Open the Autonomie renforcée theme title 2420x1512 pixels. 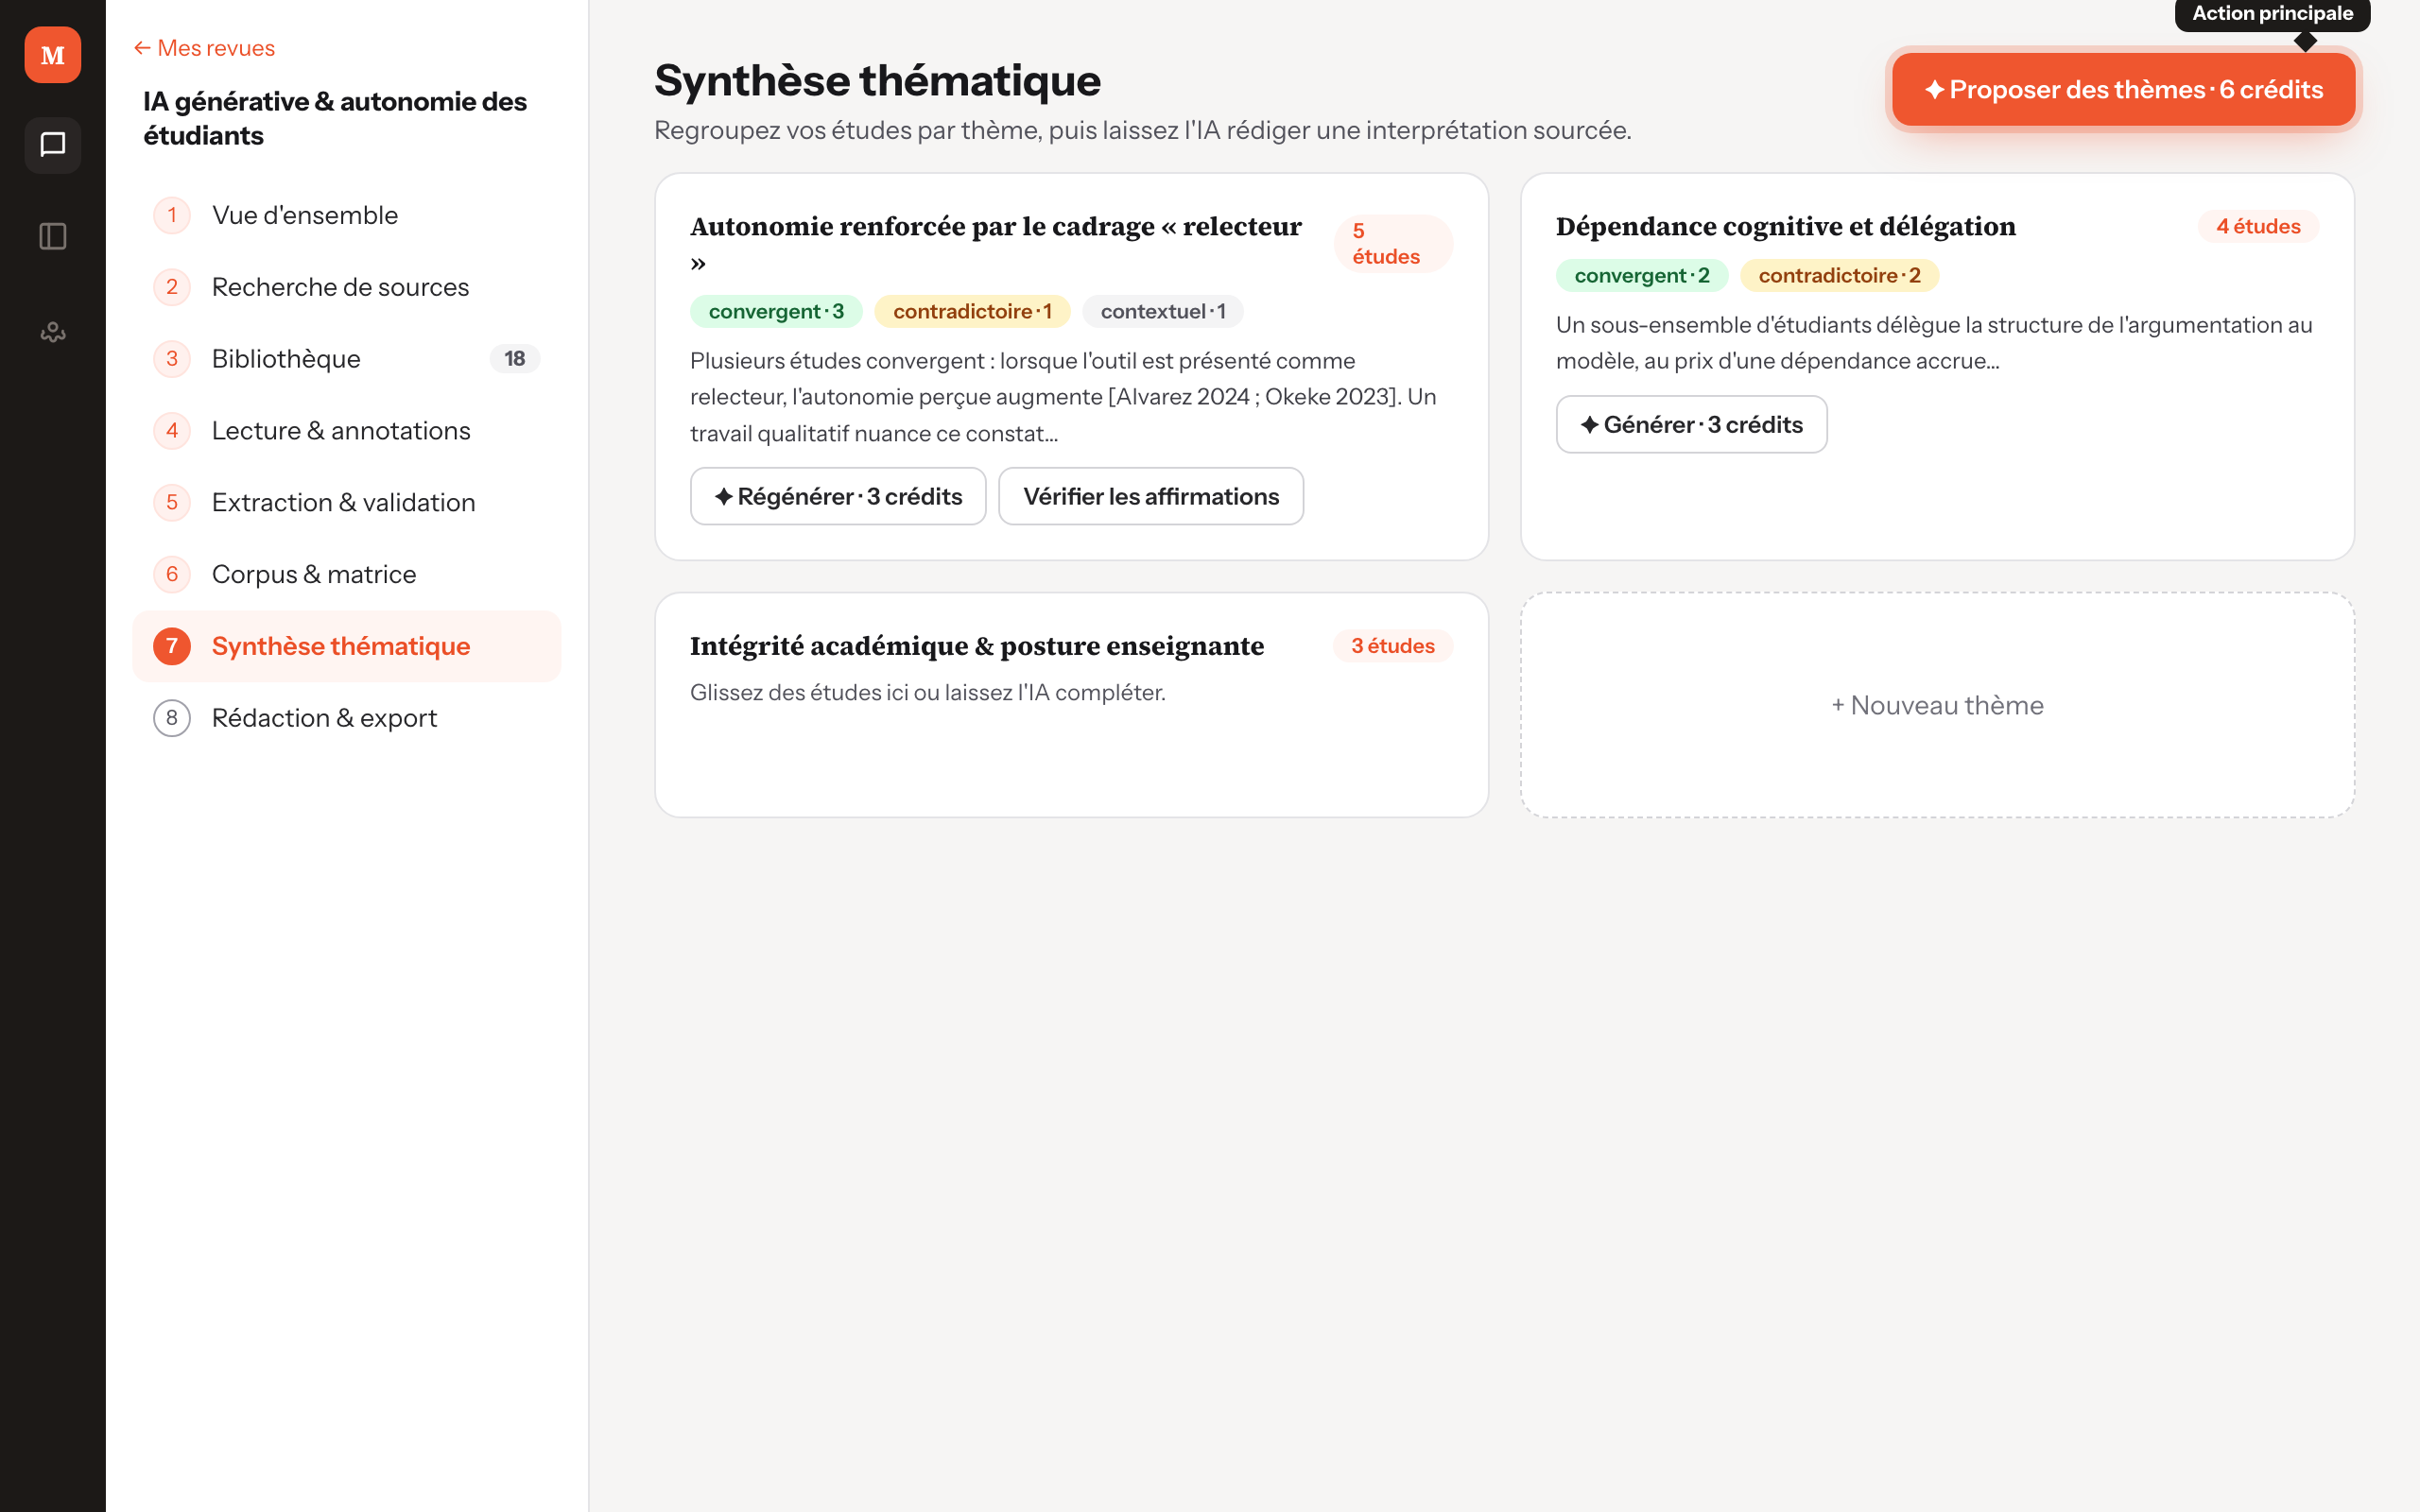click(x=996, y=244)
